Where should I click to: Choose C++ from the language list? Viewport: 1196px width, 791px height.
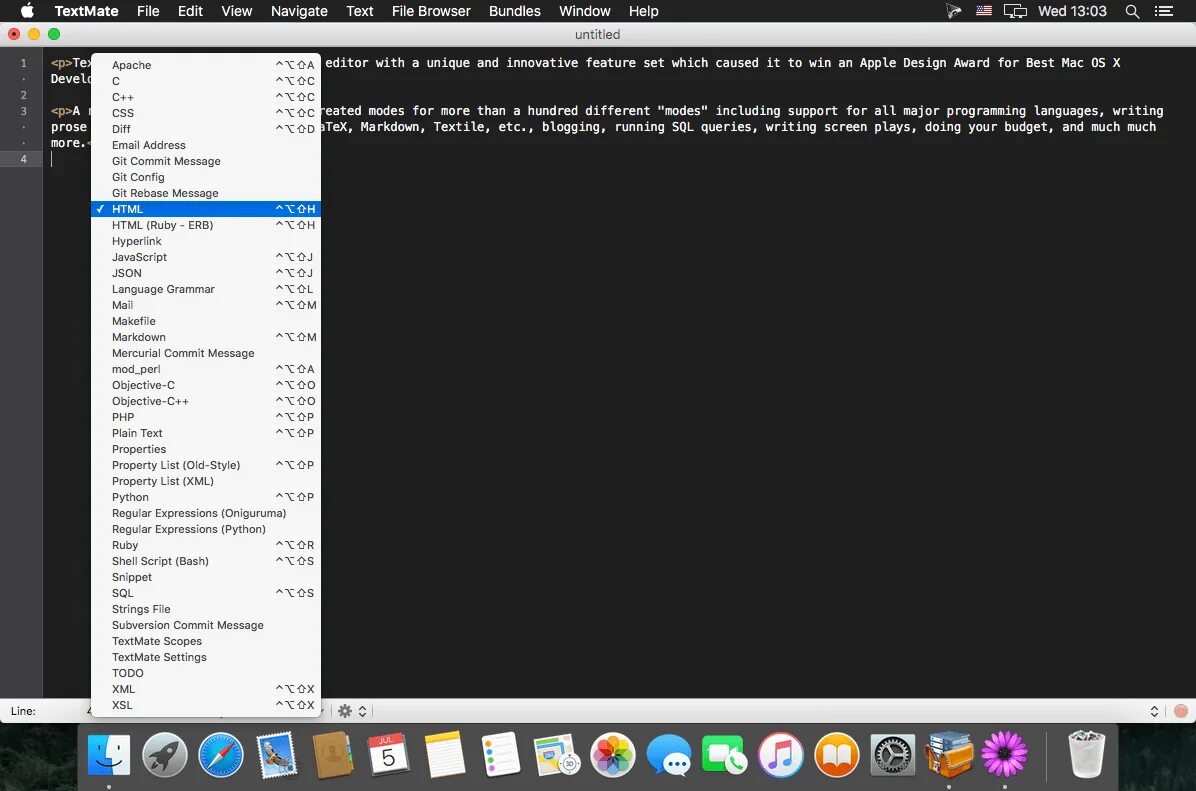point(206,97)
